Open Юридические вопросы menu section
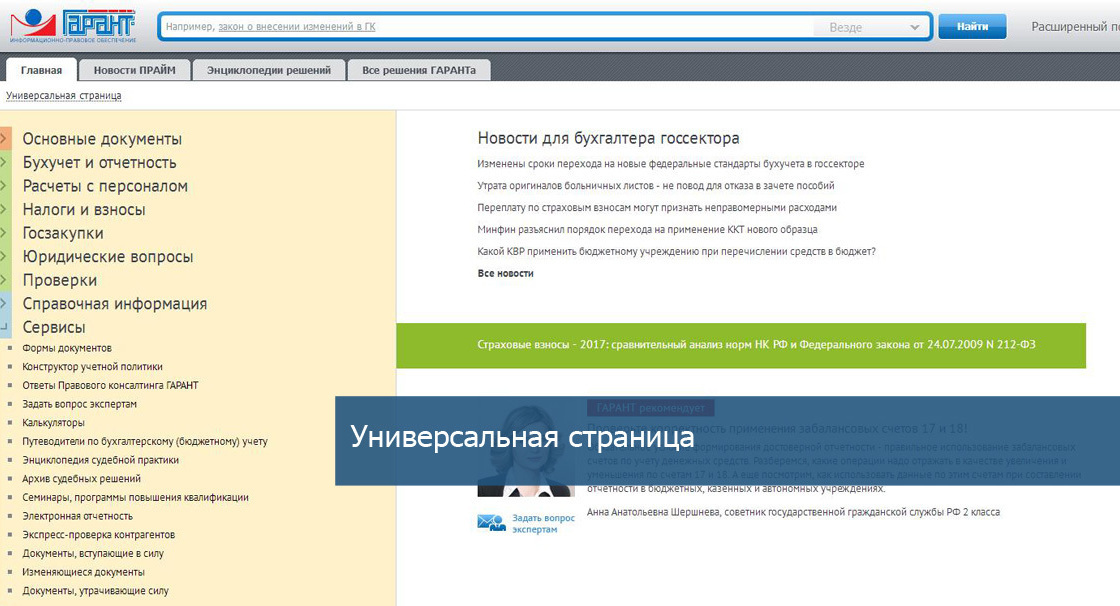Screen dimensions: 1120x606 [108, 257]
